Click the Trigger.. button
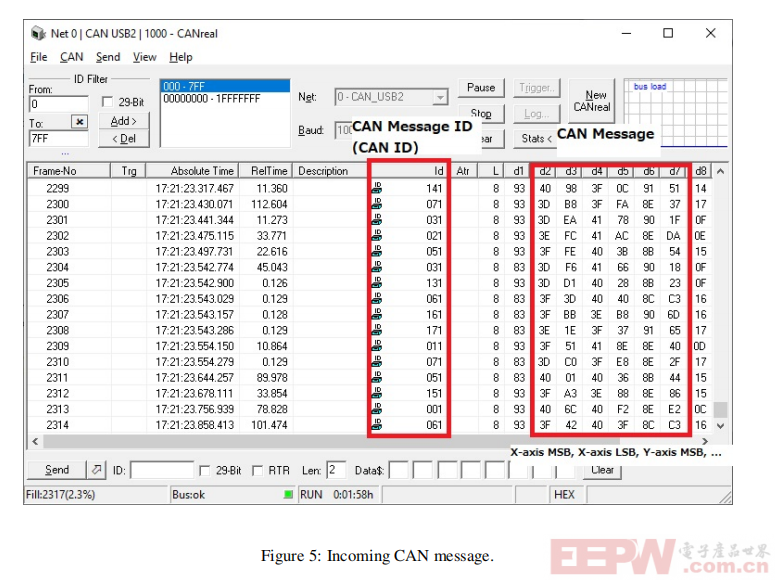The height and width of the screenshot is (581, 776). point(537,88)
